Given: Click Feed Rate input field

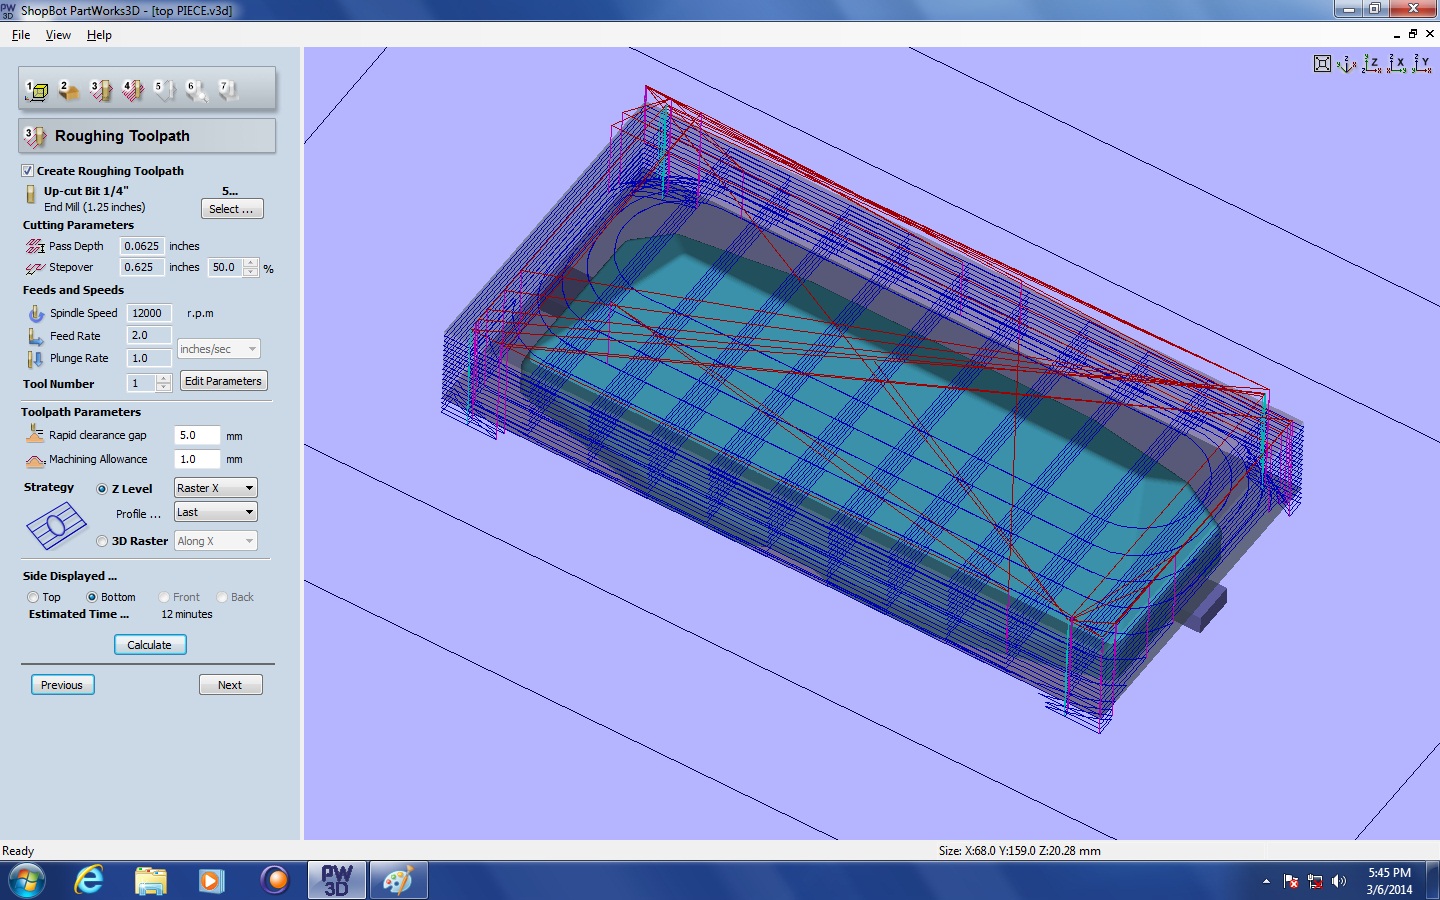Looking at the screenshot, I should (x=149, y=335).
